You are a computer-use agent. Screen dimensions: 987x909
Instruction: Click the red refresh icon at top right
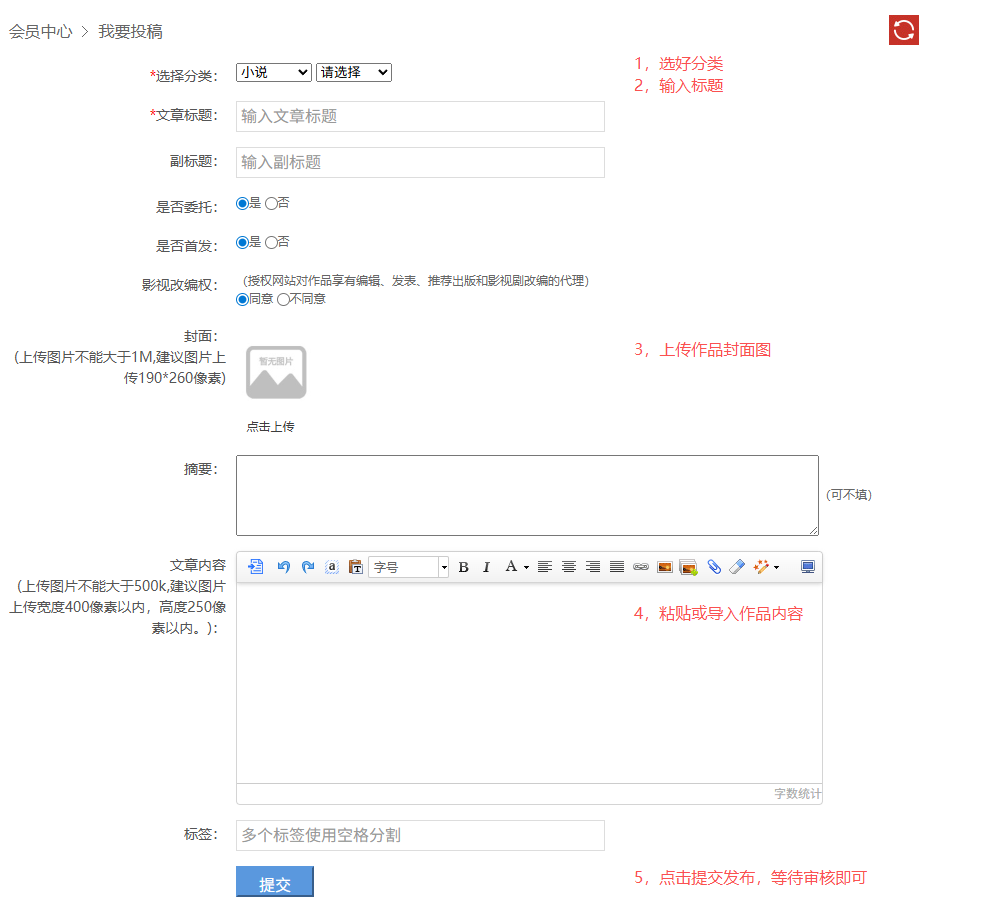tap(903, 30)
